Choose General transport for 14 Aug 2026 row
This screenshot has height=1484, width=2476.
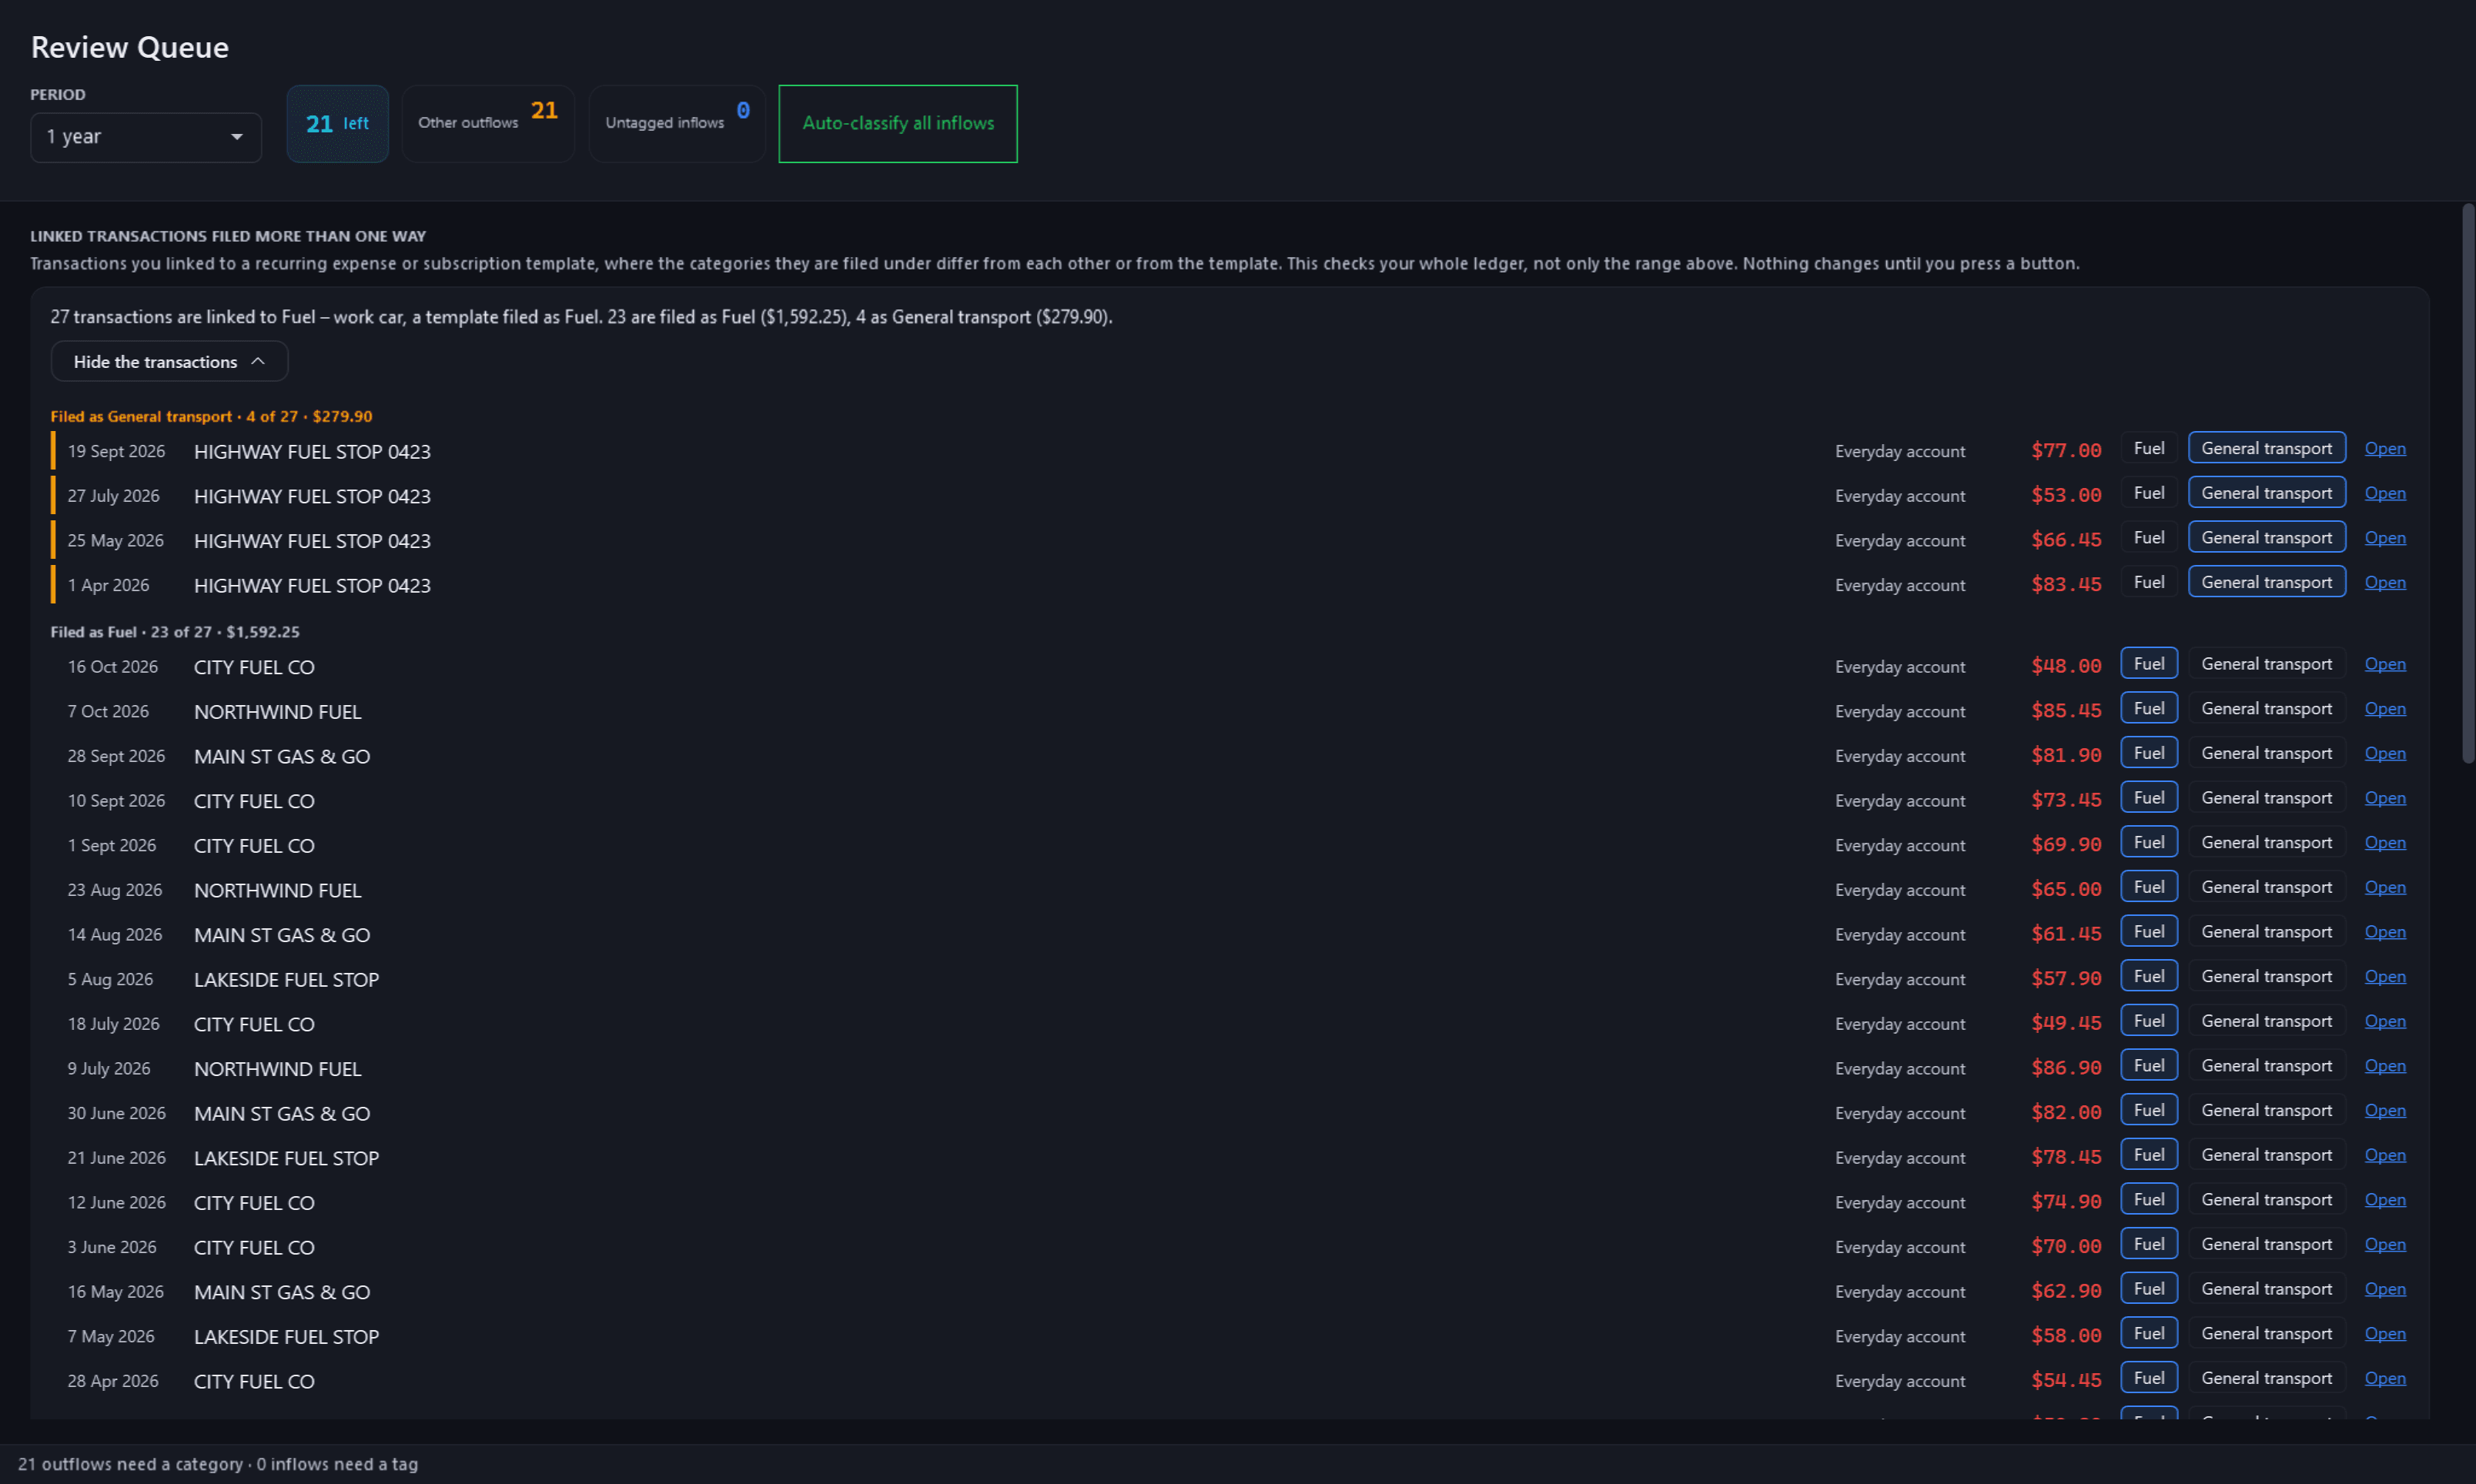coord(2266,932)
